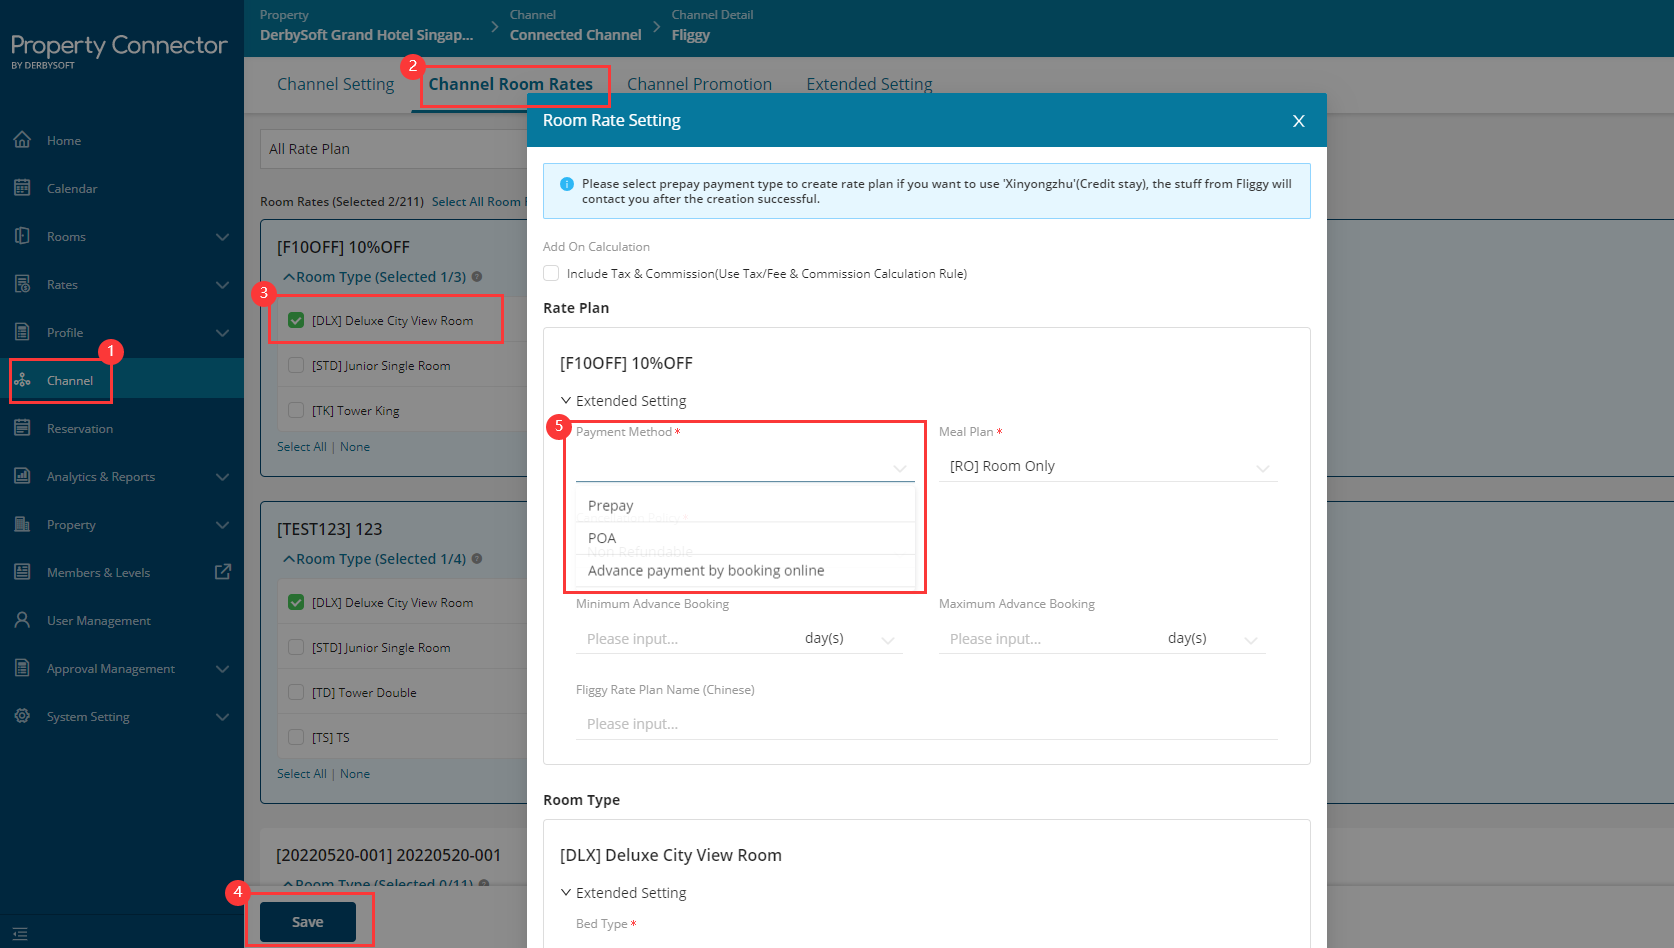Toggle Include Tax & Commission checkbox
The width and height of the screenshot is (1674, 948).
pos(551,273)
